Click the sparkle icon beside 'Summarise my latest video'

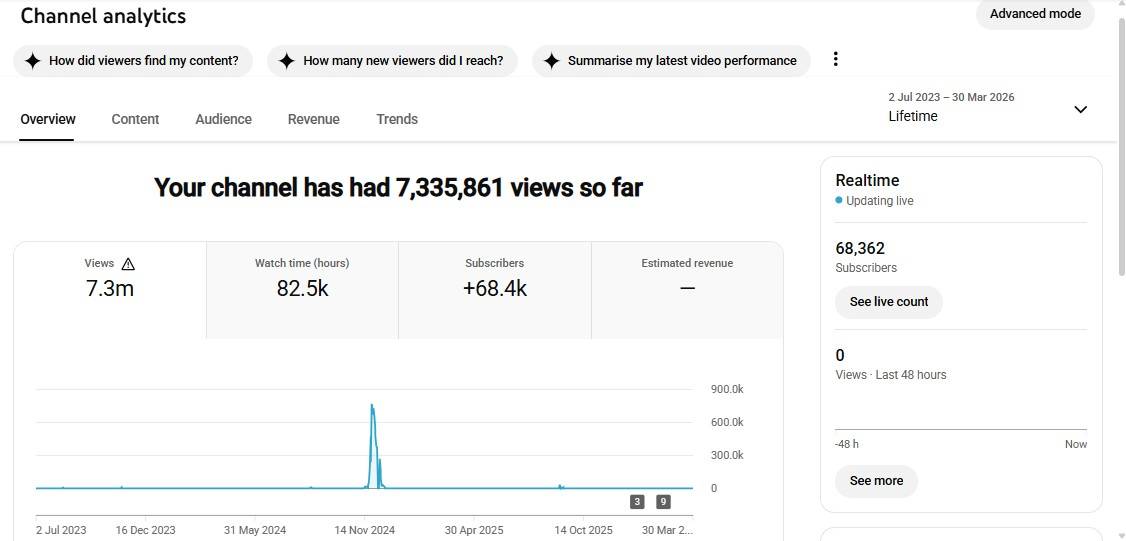pos(551,61)
